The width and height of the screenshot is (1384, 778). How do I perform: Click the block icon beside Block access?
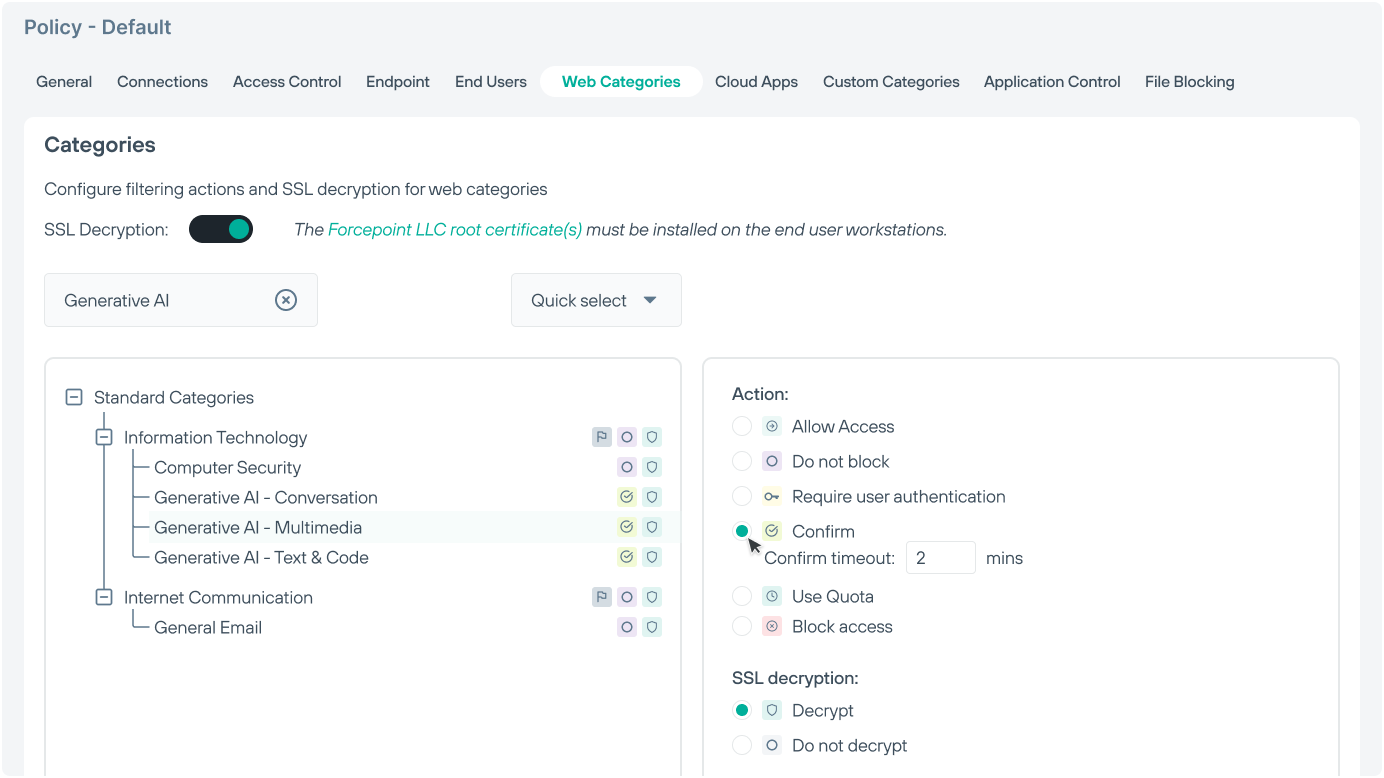[x=771, y=626]
